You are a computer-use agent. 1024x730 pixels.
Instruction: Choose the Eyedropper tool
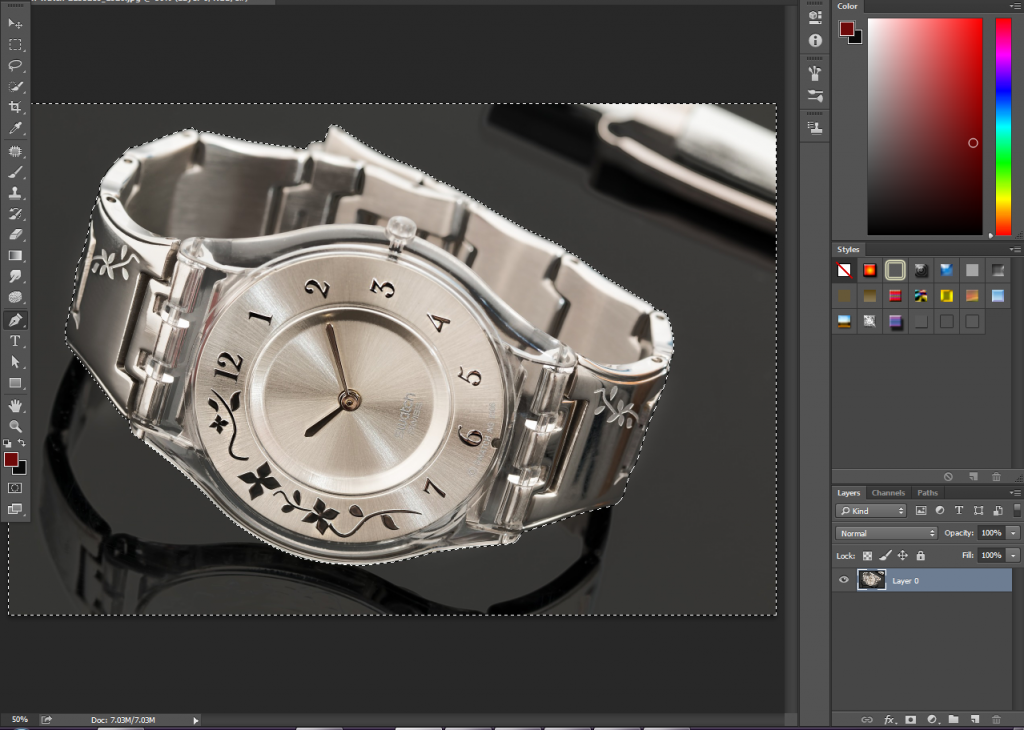[15, 128]
